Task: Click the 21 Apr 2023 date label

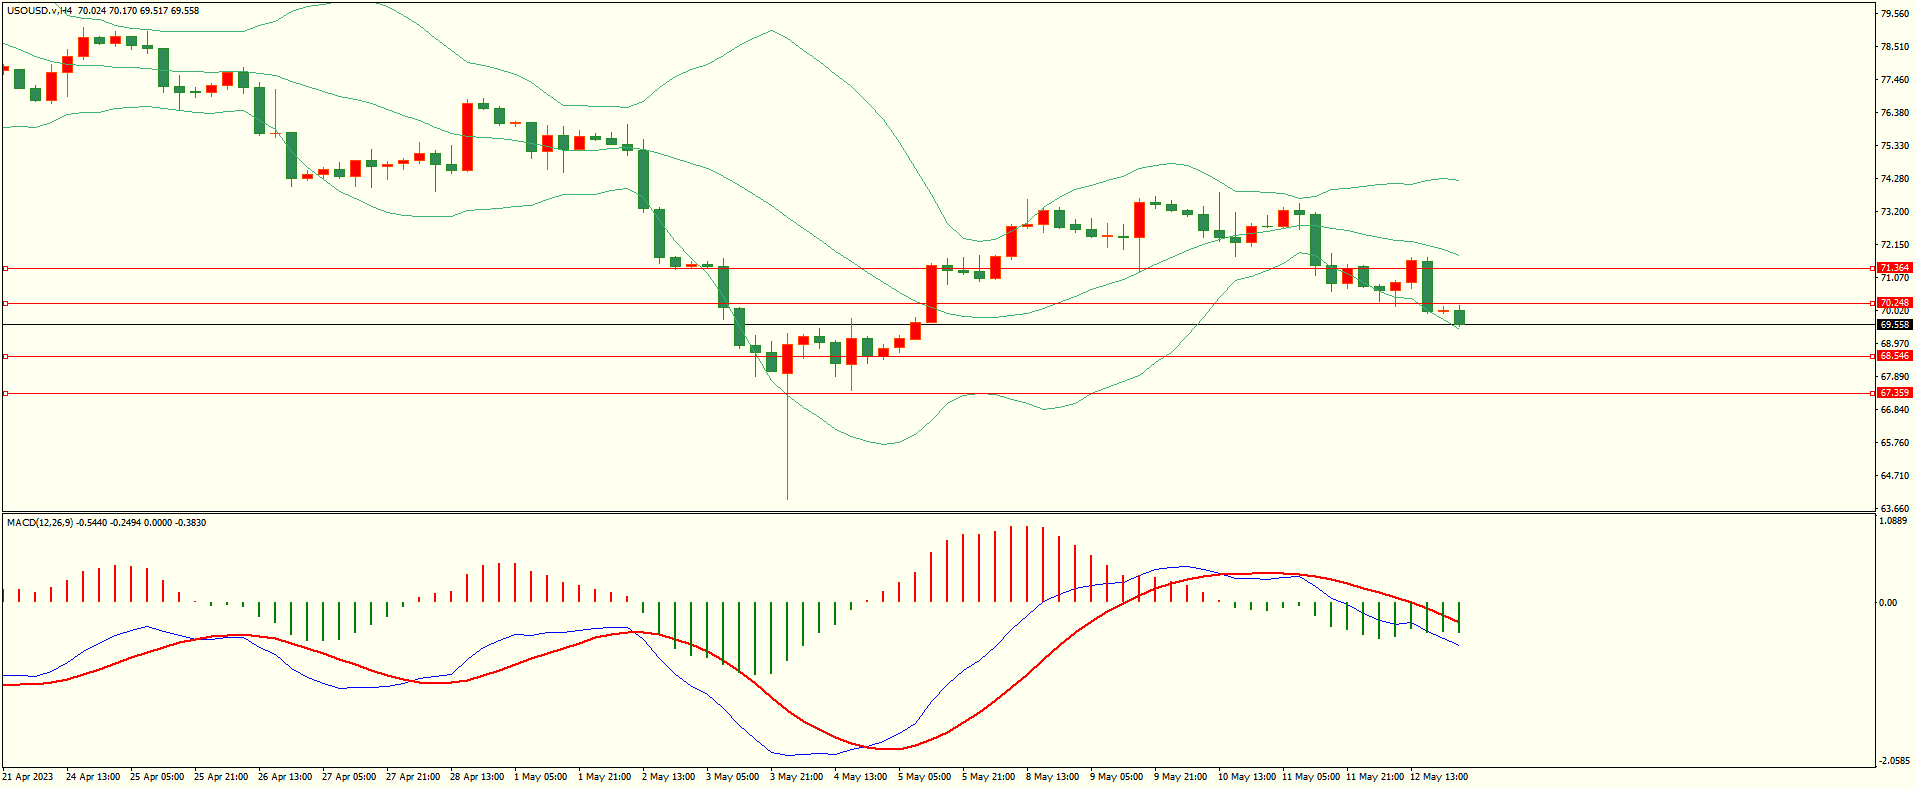Action: (x=28, y=777)
